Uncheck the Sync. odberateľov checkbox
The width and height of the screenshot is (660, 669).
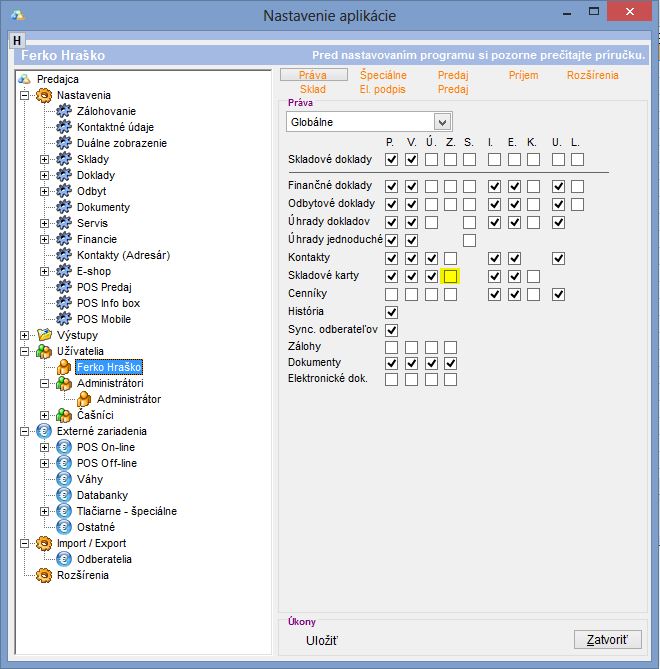click(391, 330)
